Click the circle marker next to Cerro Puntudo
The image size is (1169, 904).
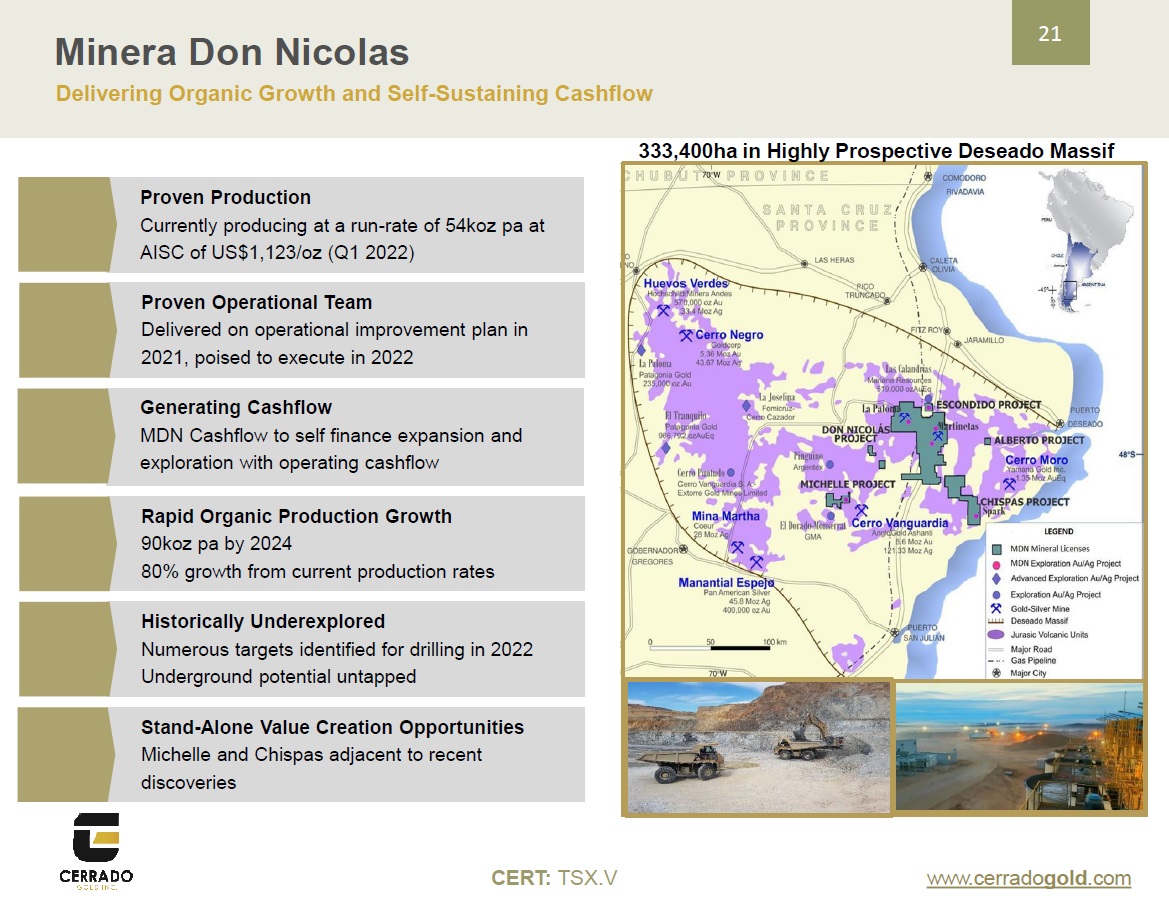coord(731,472)
